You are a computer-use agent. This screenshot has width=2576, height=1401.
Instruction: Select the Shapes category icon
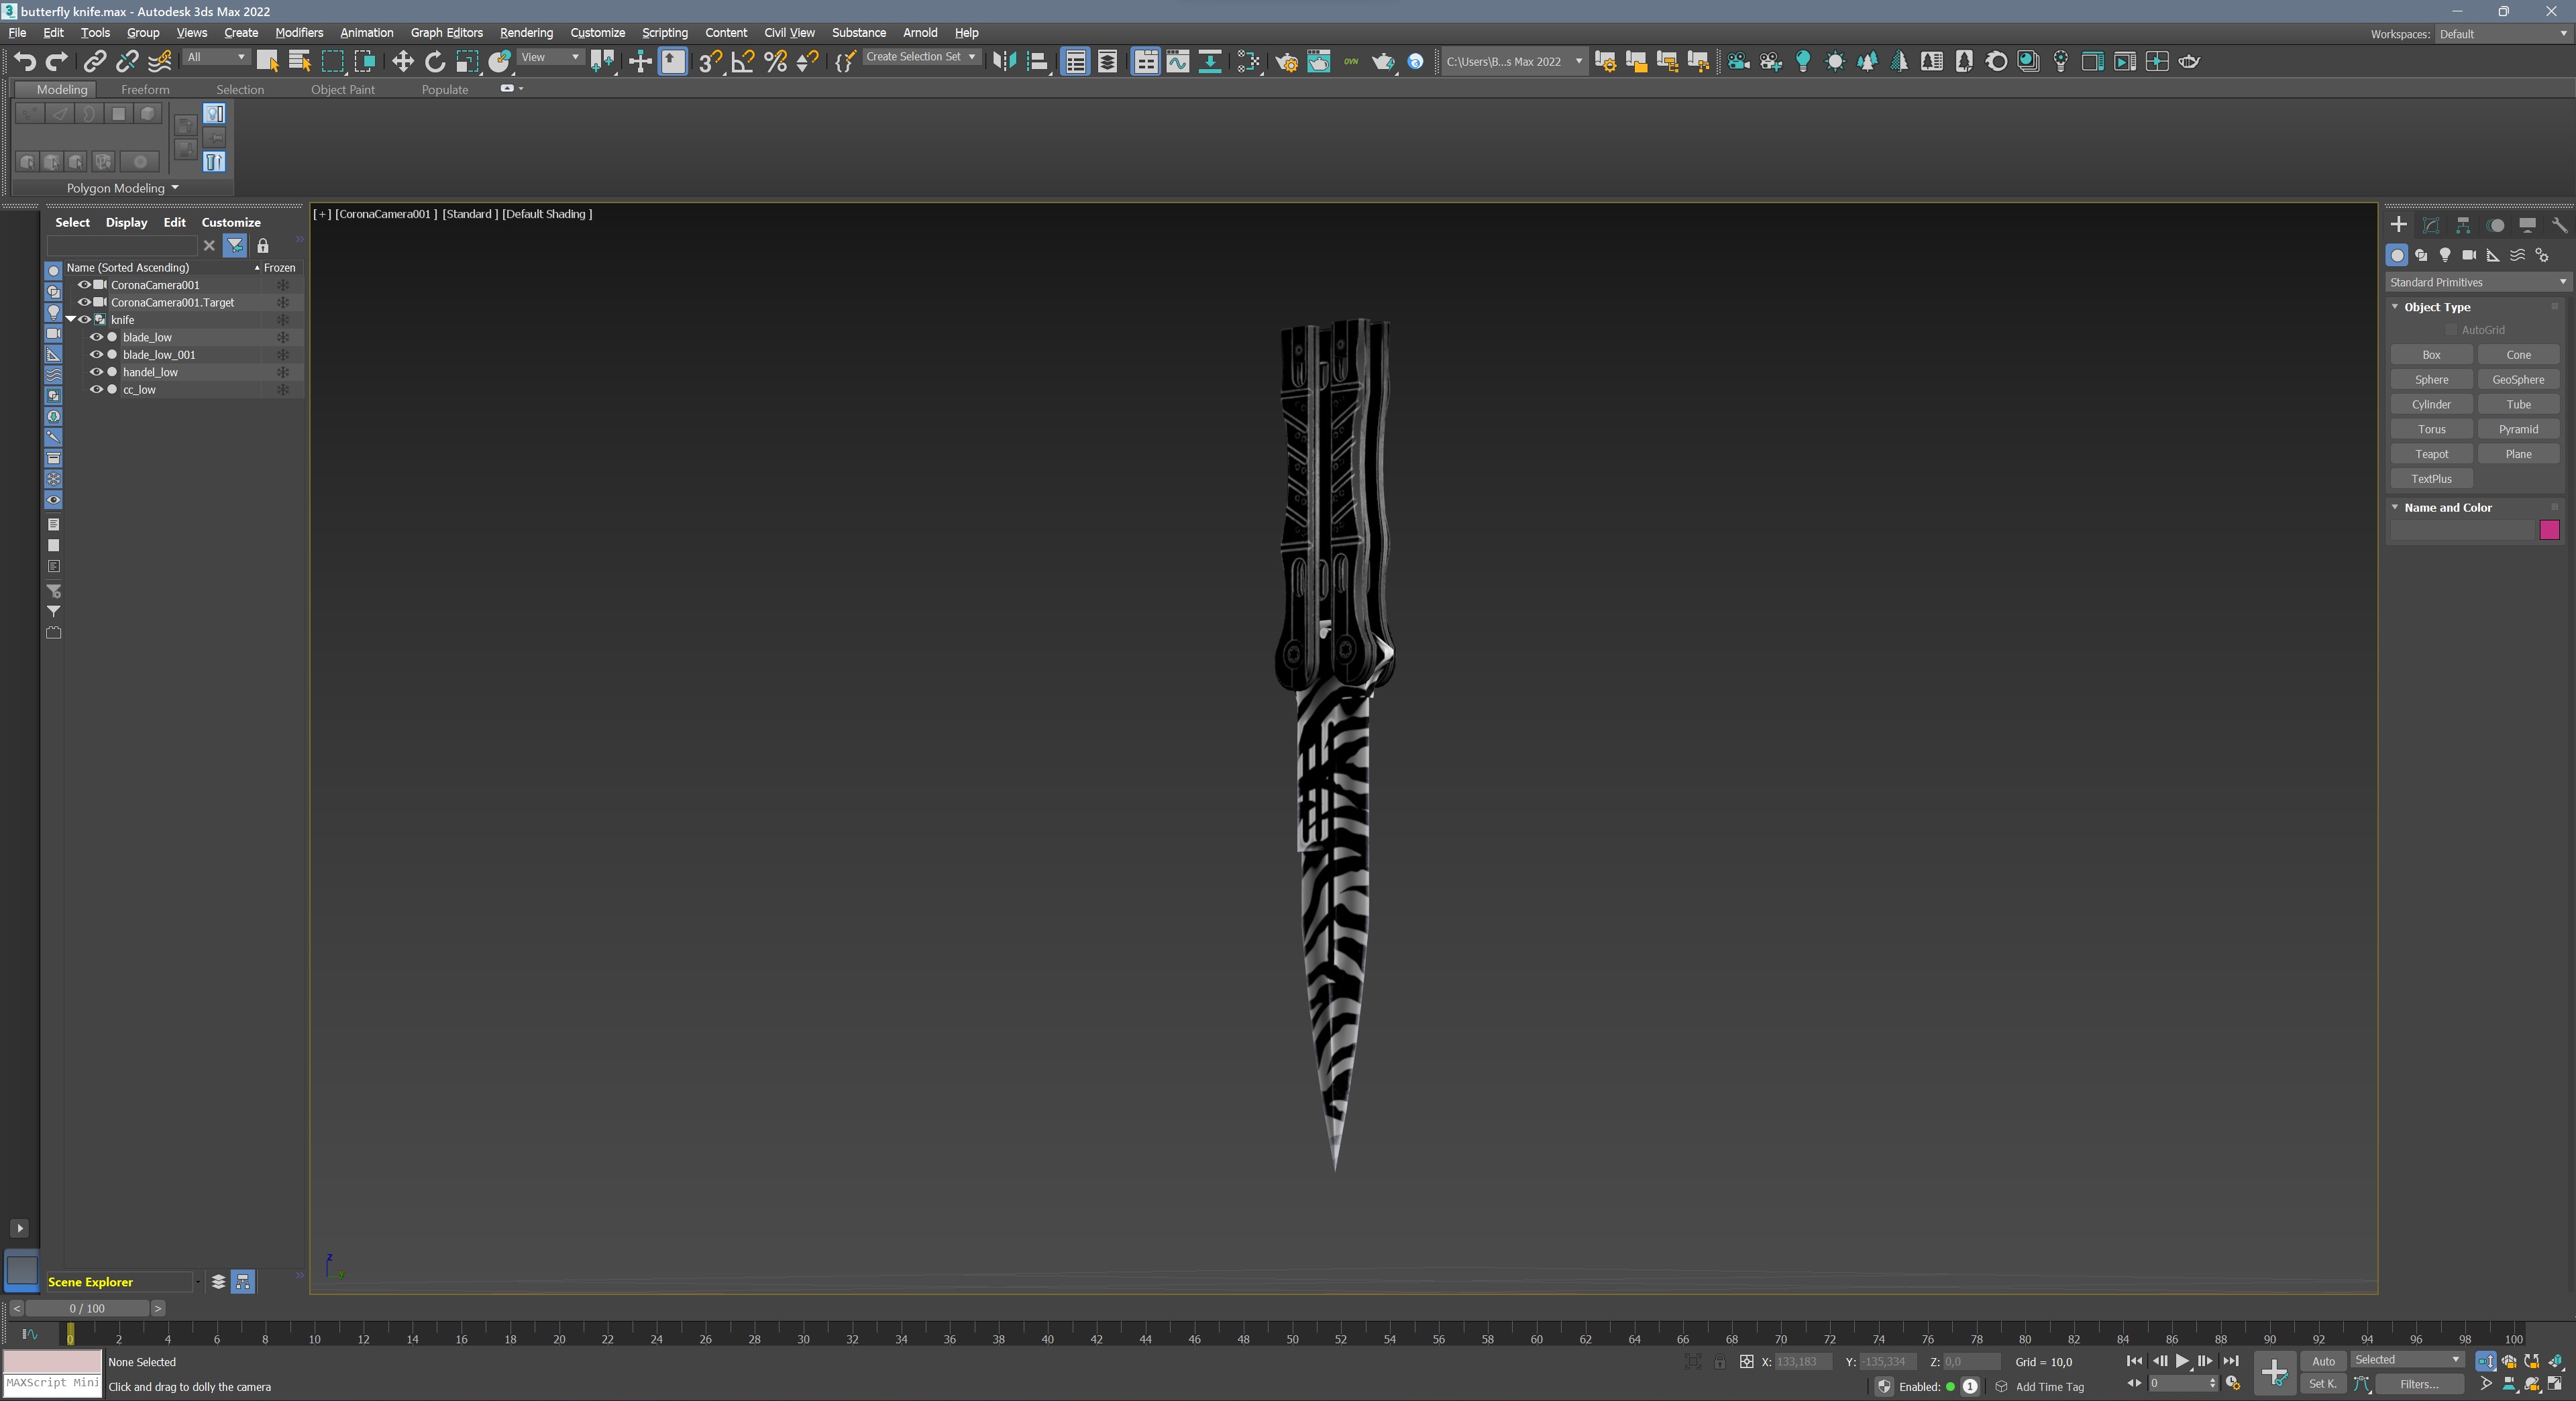click(x=2421, y=255)
